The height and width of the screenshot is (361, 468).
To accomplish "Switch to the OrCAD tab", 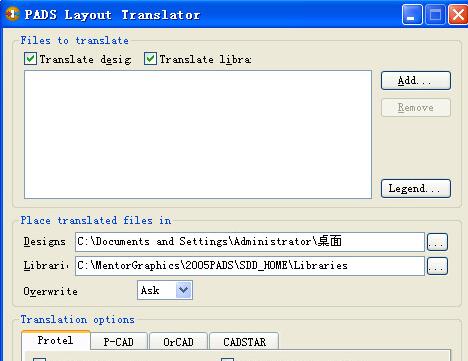I will tap(178, 341).
